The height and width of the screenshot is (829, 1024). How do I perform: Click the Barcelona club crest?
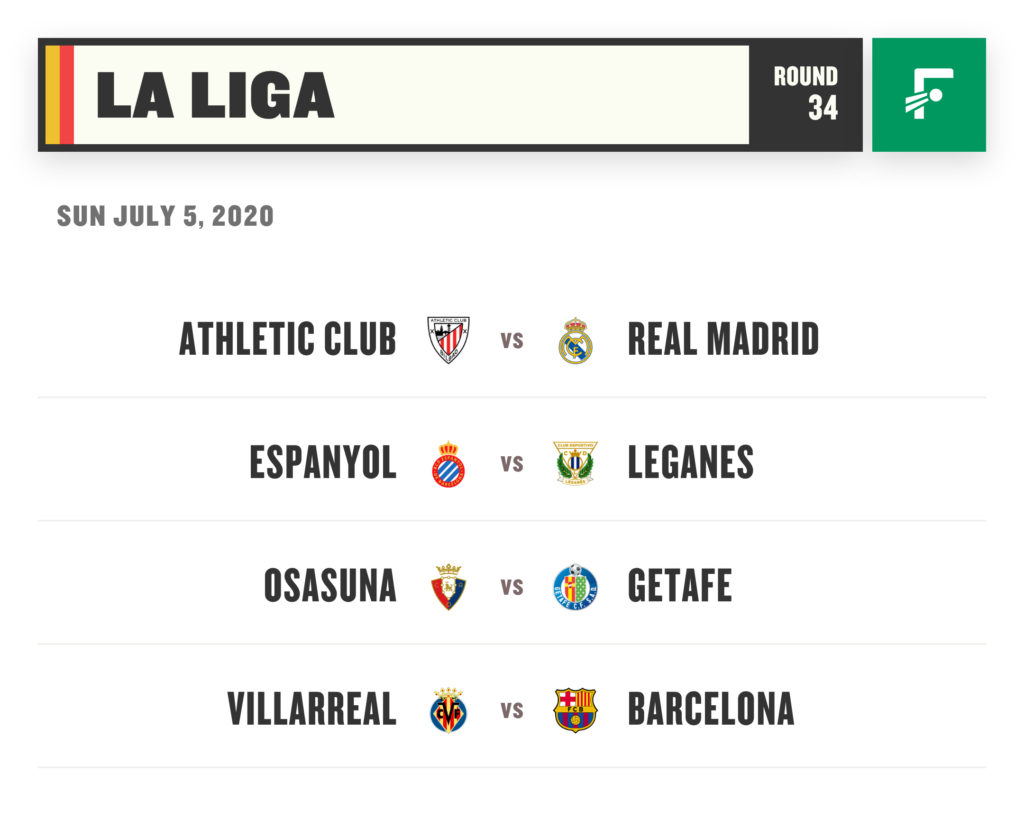pyautogui.click(x=575, y=709)
